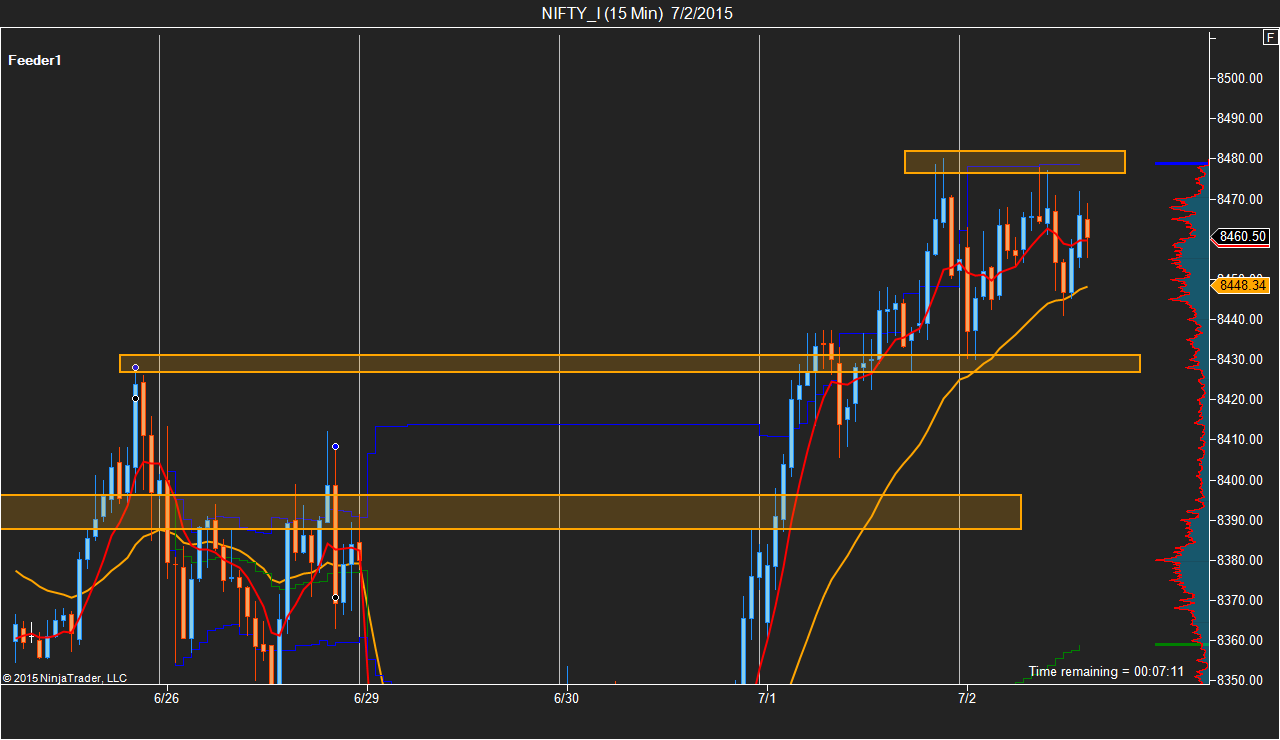The height and width of the screenshot is (740, 1280).
Task: Click the © 2015 NinjaTrader, LLC copyright text
Action: pos(65,677)
